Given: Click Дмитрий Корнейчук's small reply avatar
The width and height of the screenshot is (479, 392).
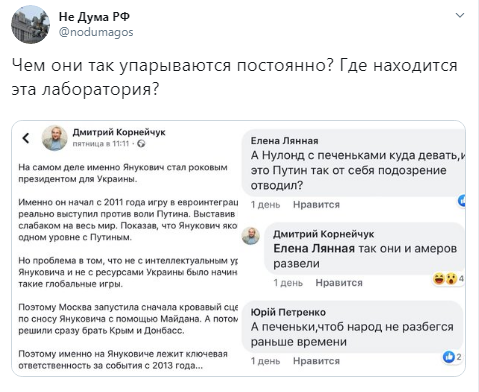Looking at the screenshot, I should [251, 236].
